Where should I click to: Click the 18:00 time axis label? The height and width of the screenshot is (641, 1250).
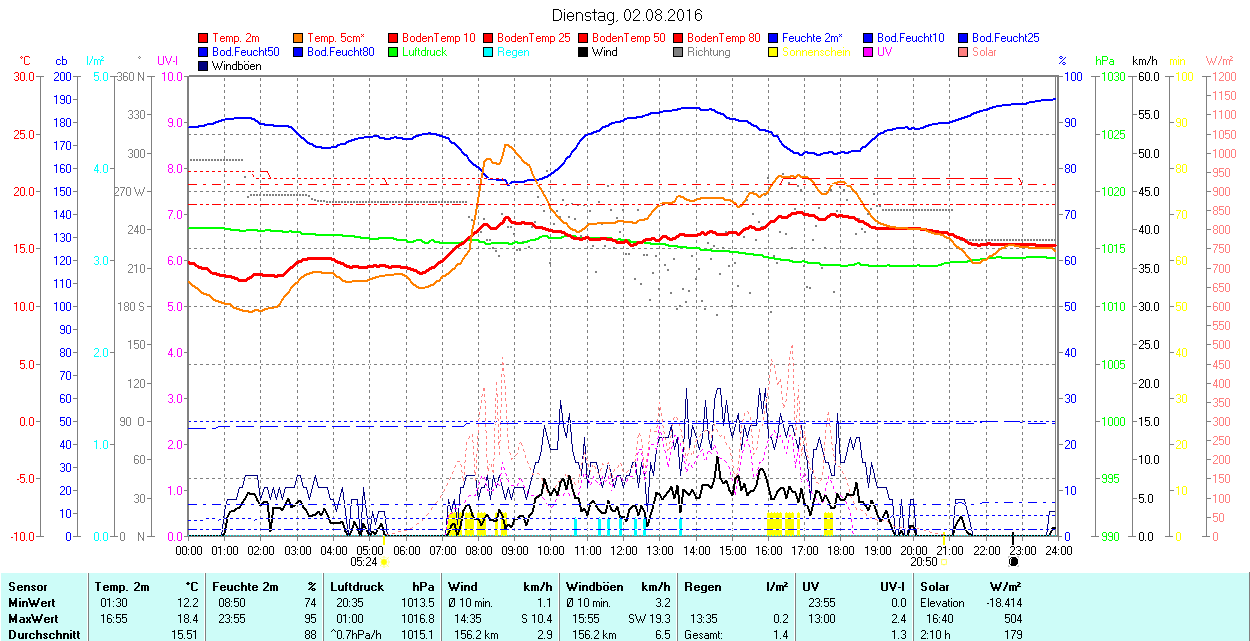(841, 550)
